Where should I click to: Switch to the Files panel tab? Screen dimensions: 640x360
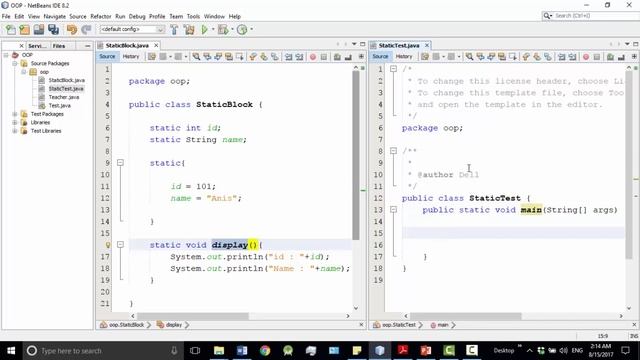click(59, 46)
